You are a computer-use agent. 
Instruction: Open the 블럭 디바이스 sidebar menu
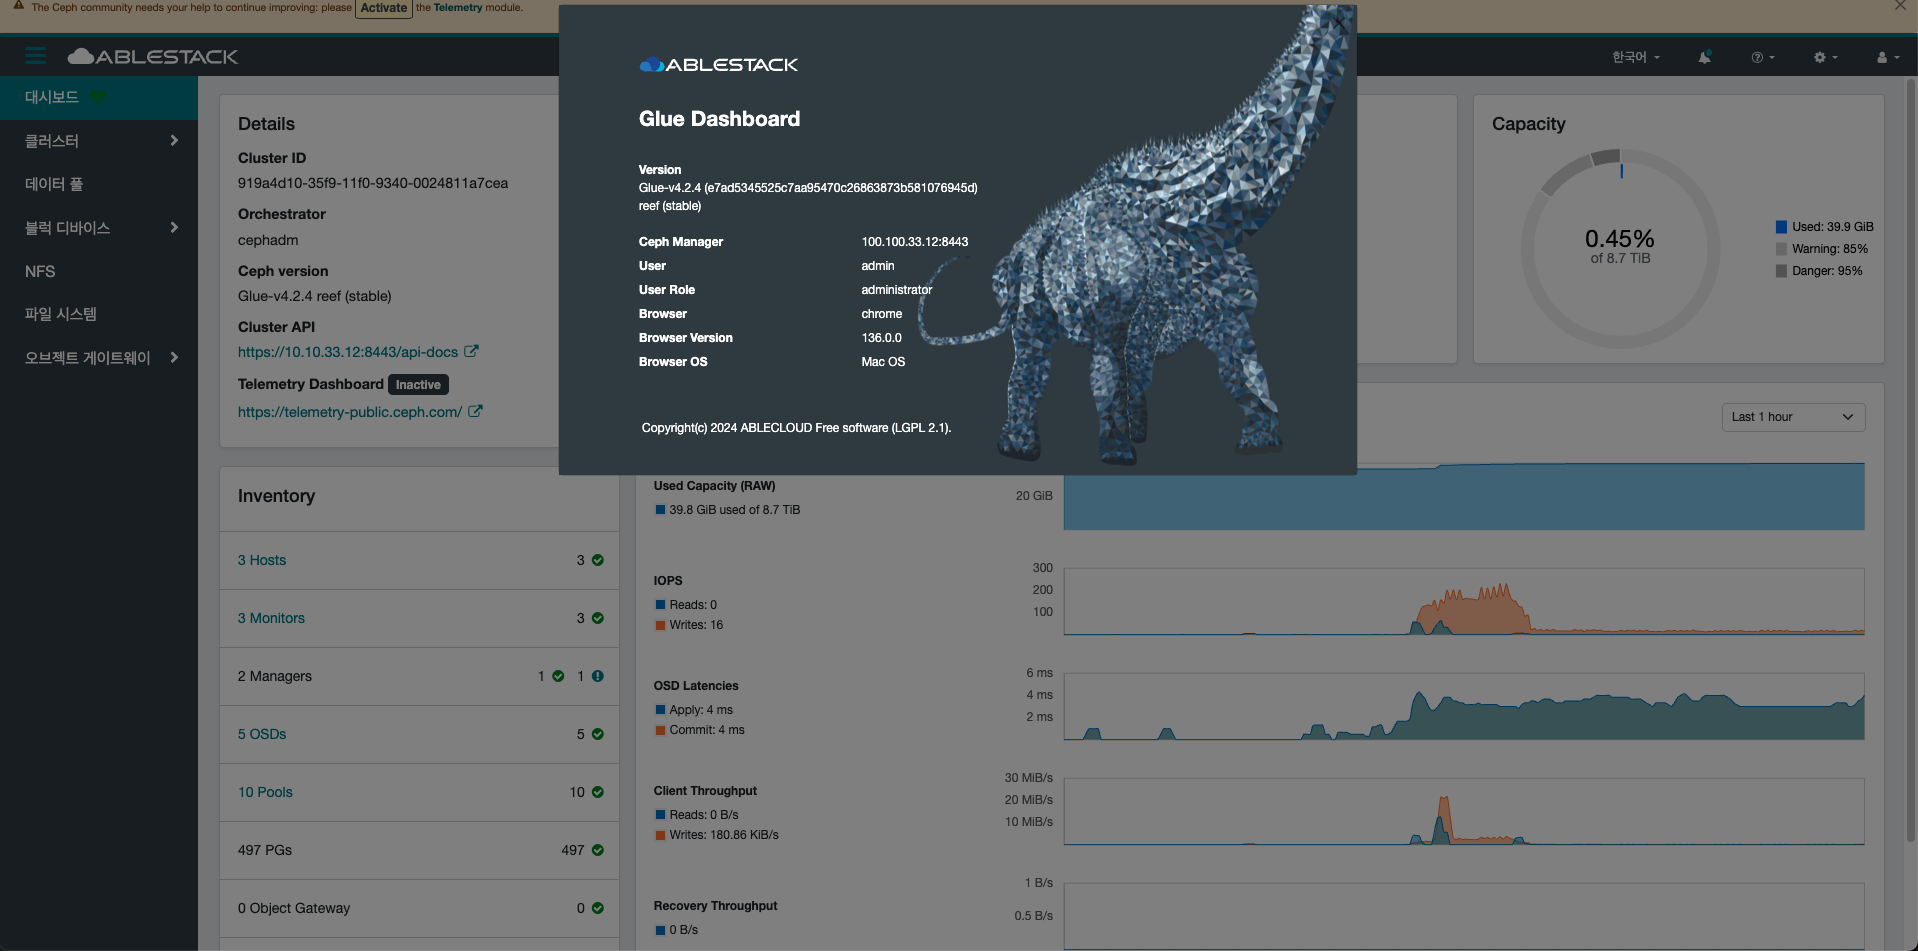99,228
